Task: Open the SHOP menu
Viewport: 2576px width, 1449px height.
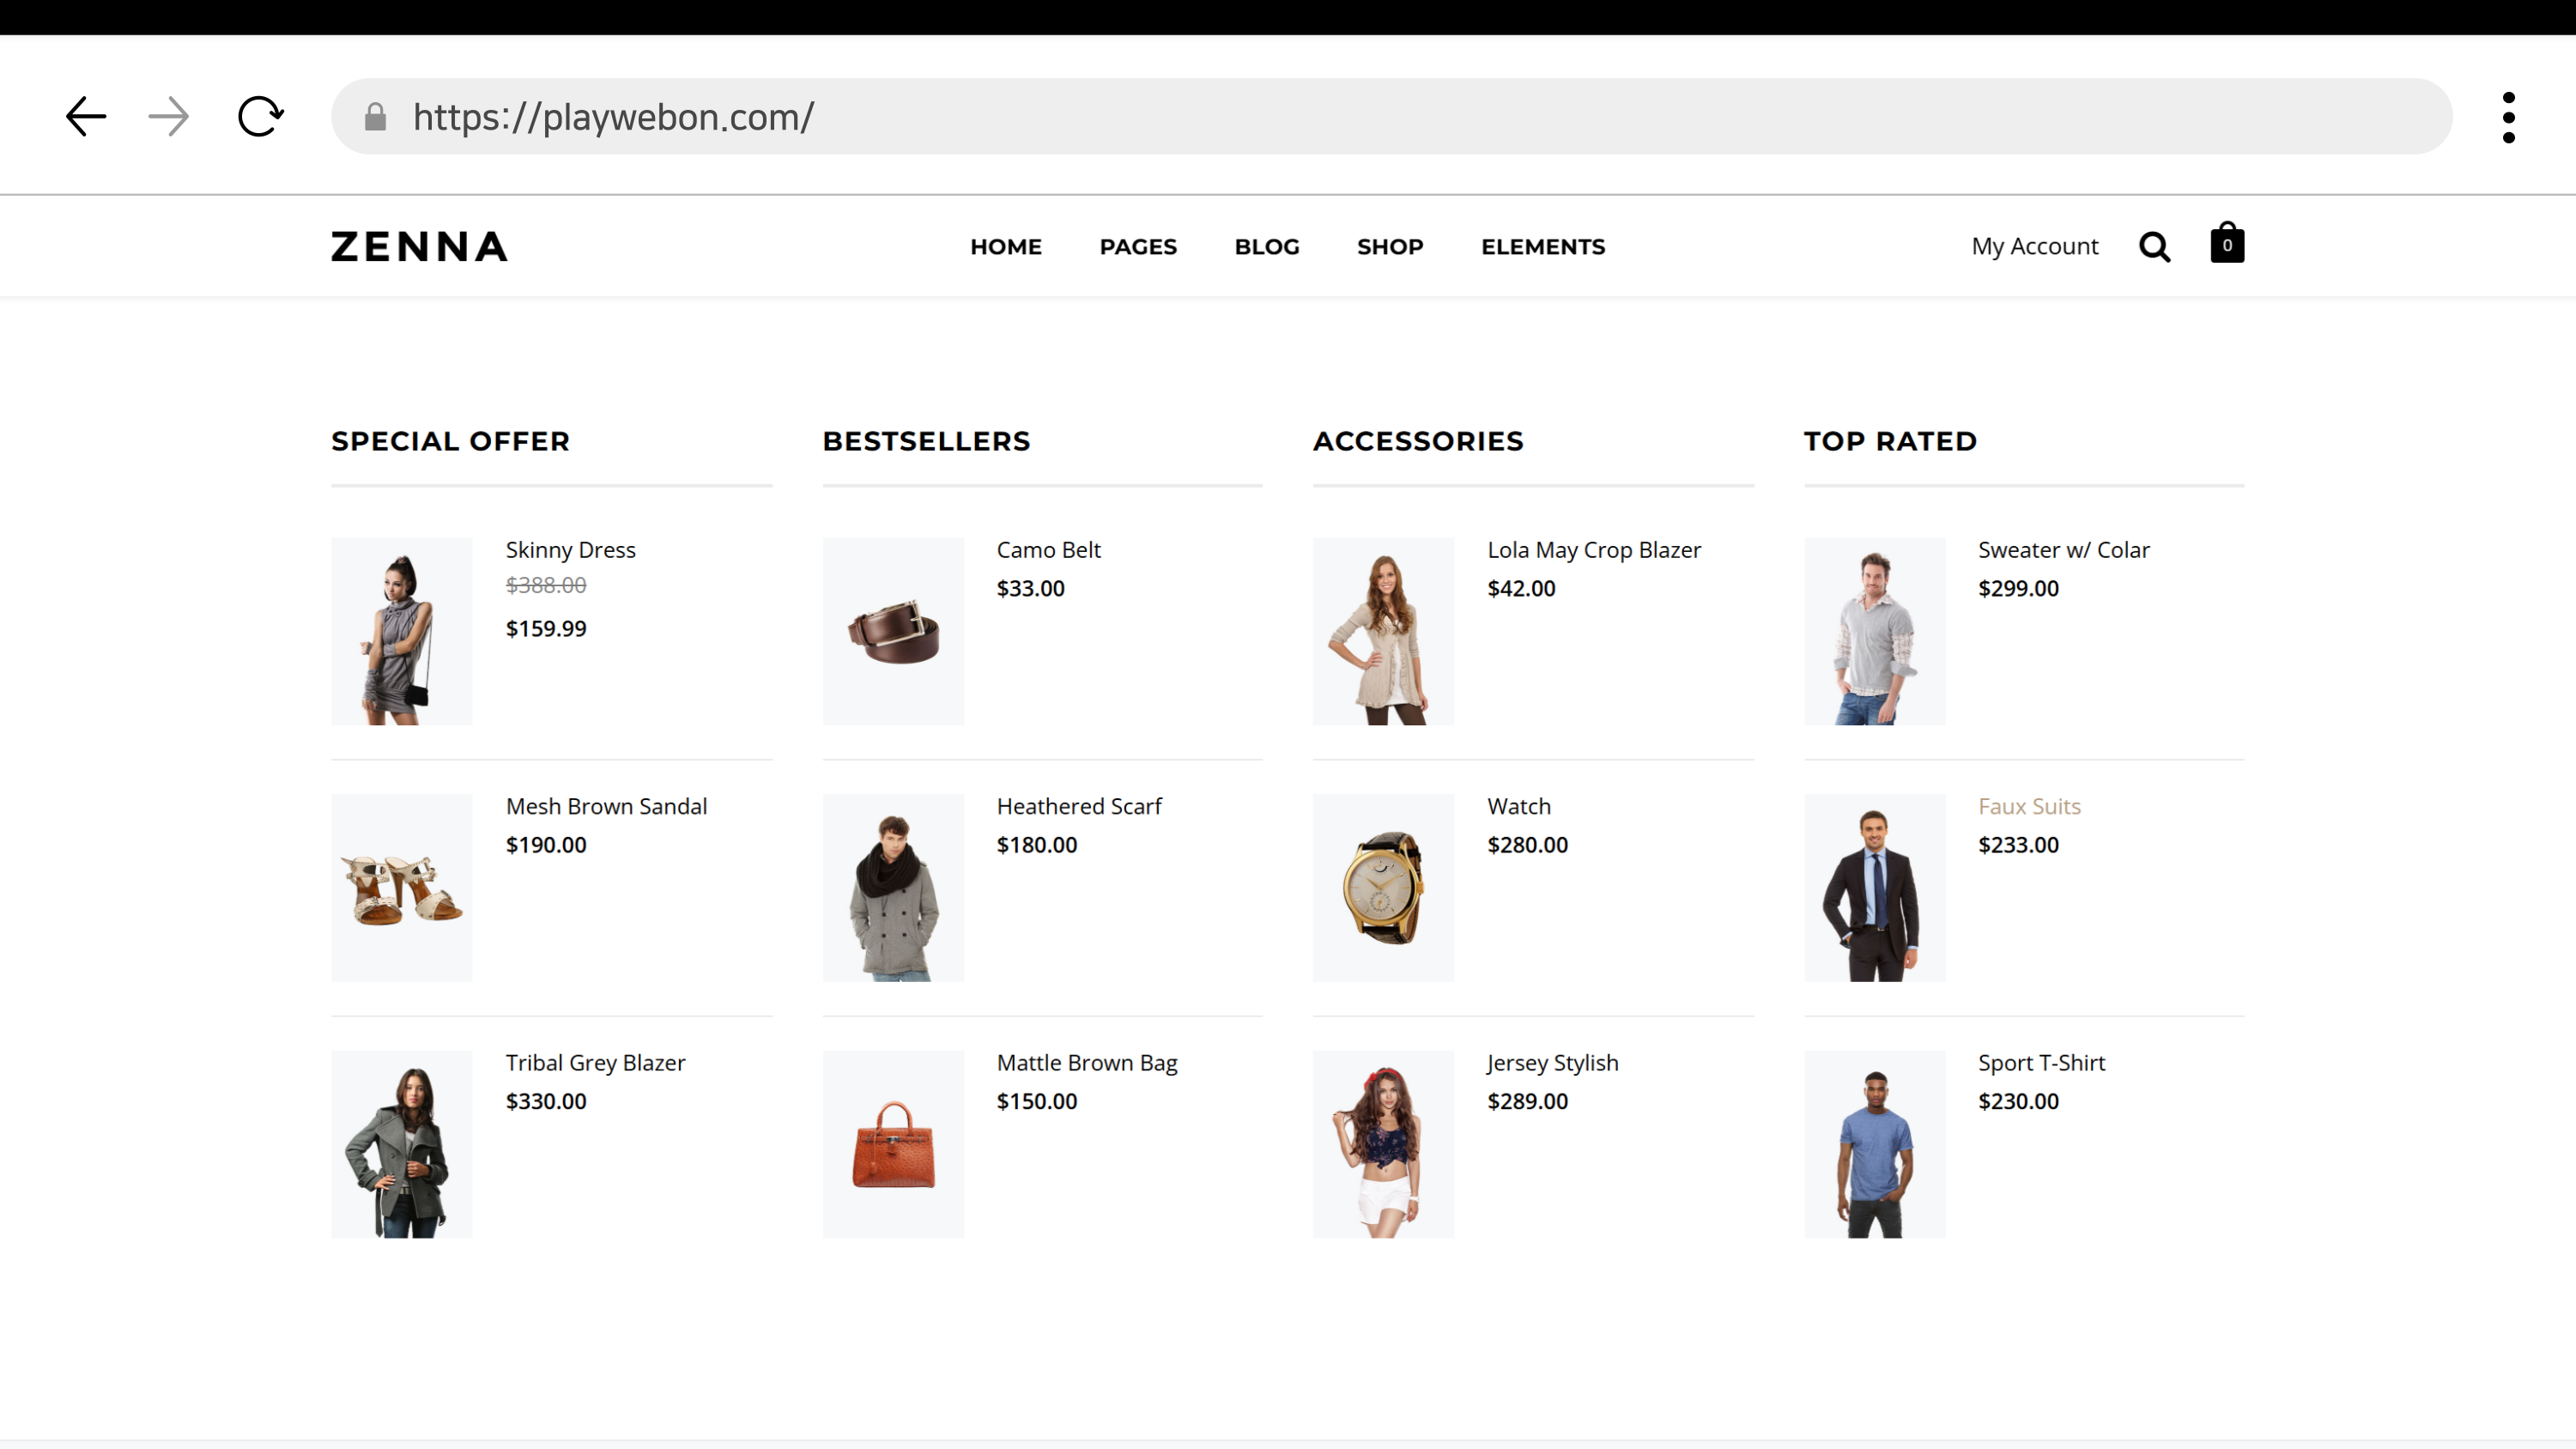Action: click(1389, 246)
